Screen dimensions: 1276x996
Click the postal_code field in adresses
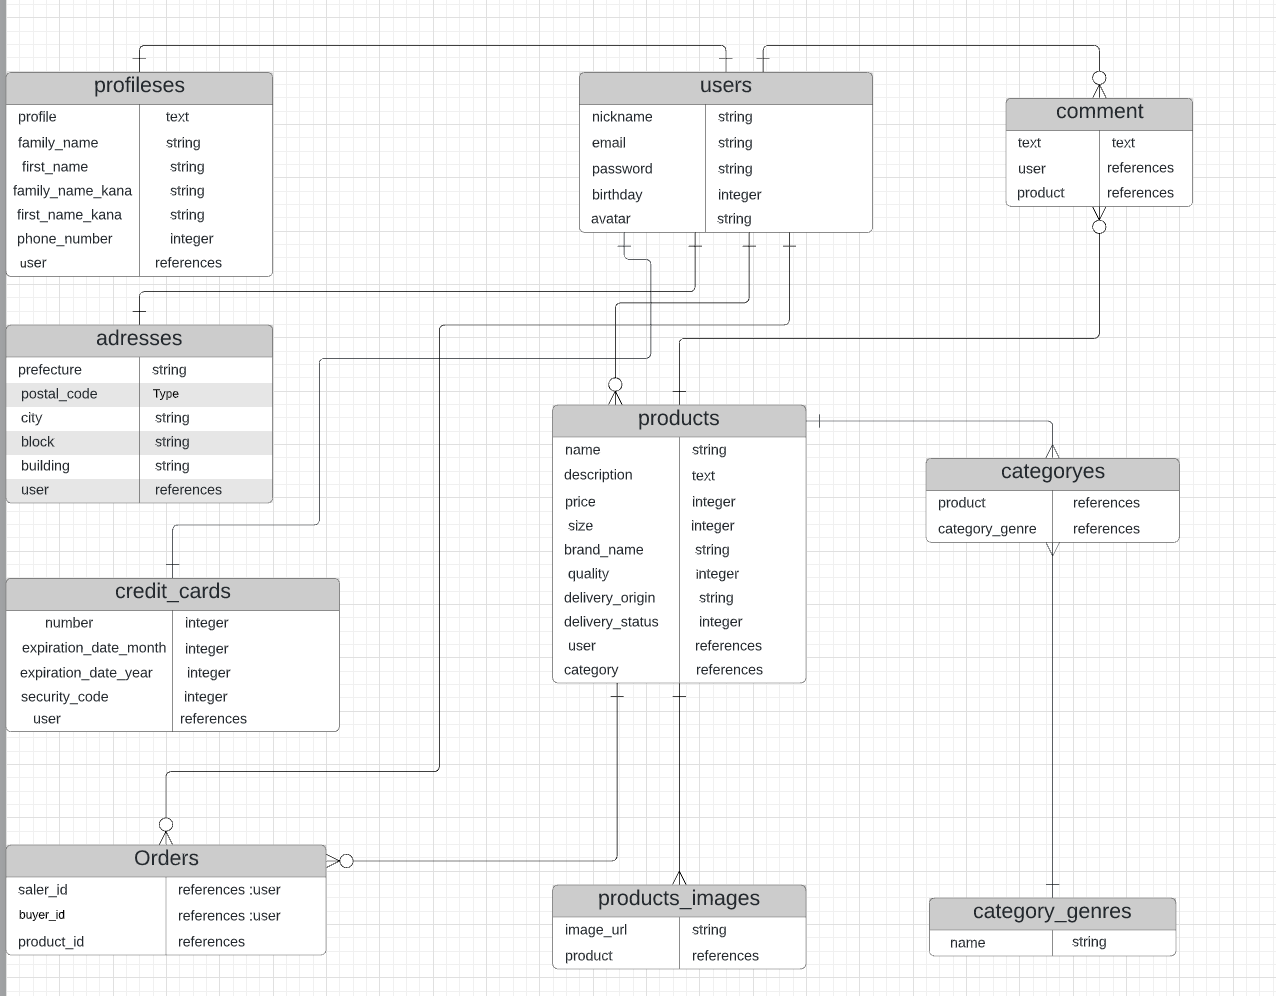[x=59, y=394]
